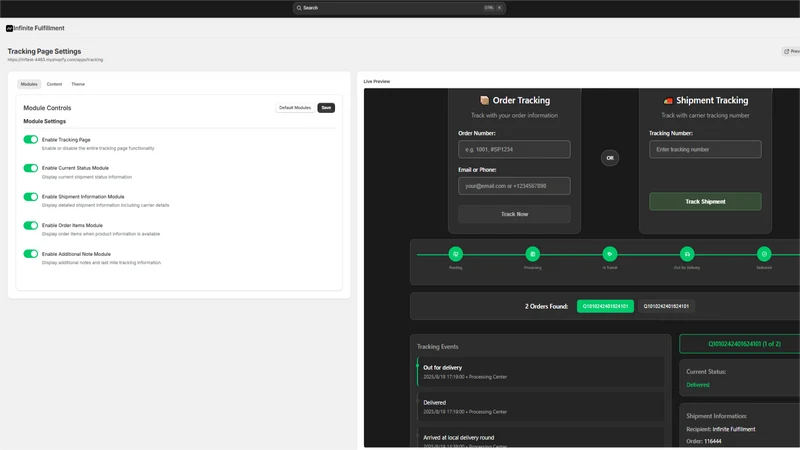This screenshot has width=800, height=450.
Task: Toggle Enable Order Items Module switch
Action: tap(31, 225)
